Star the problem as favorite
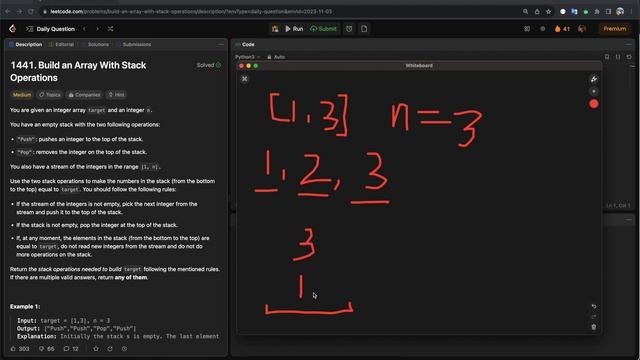The image size is (640, 360). [x=96, y=349]
